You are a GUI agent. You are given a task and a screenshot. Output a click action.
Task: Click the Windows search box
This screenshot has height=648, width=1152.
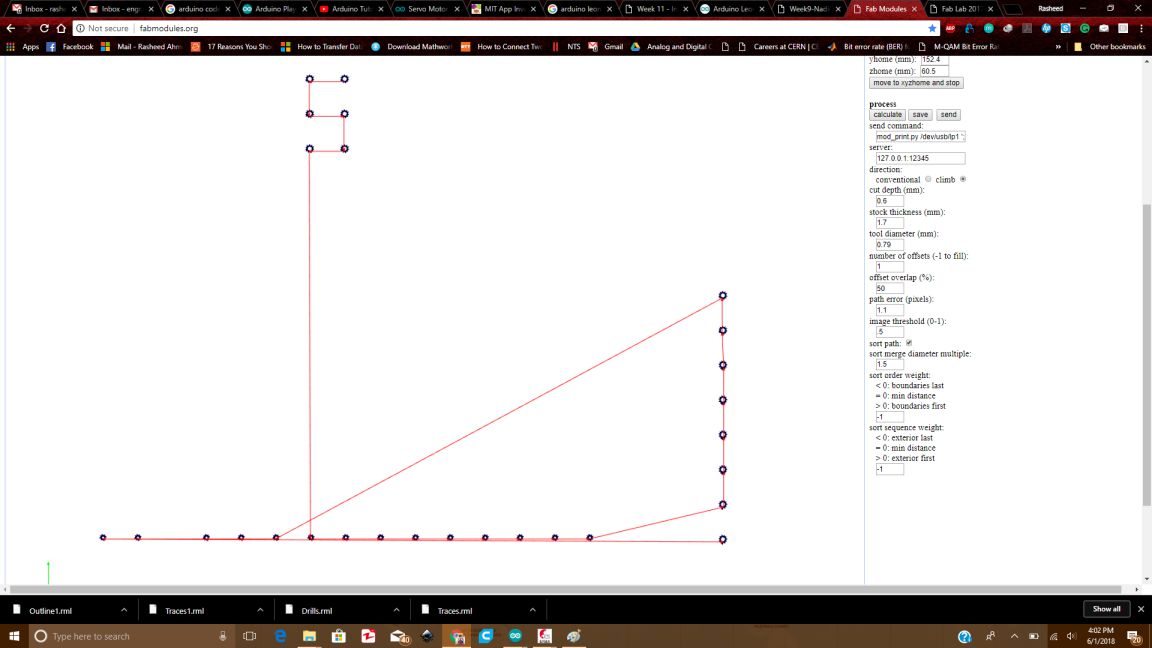pyautogui.click(x=132, y=636)
